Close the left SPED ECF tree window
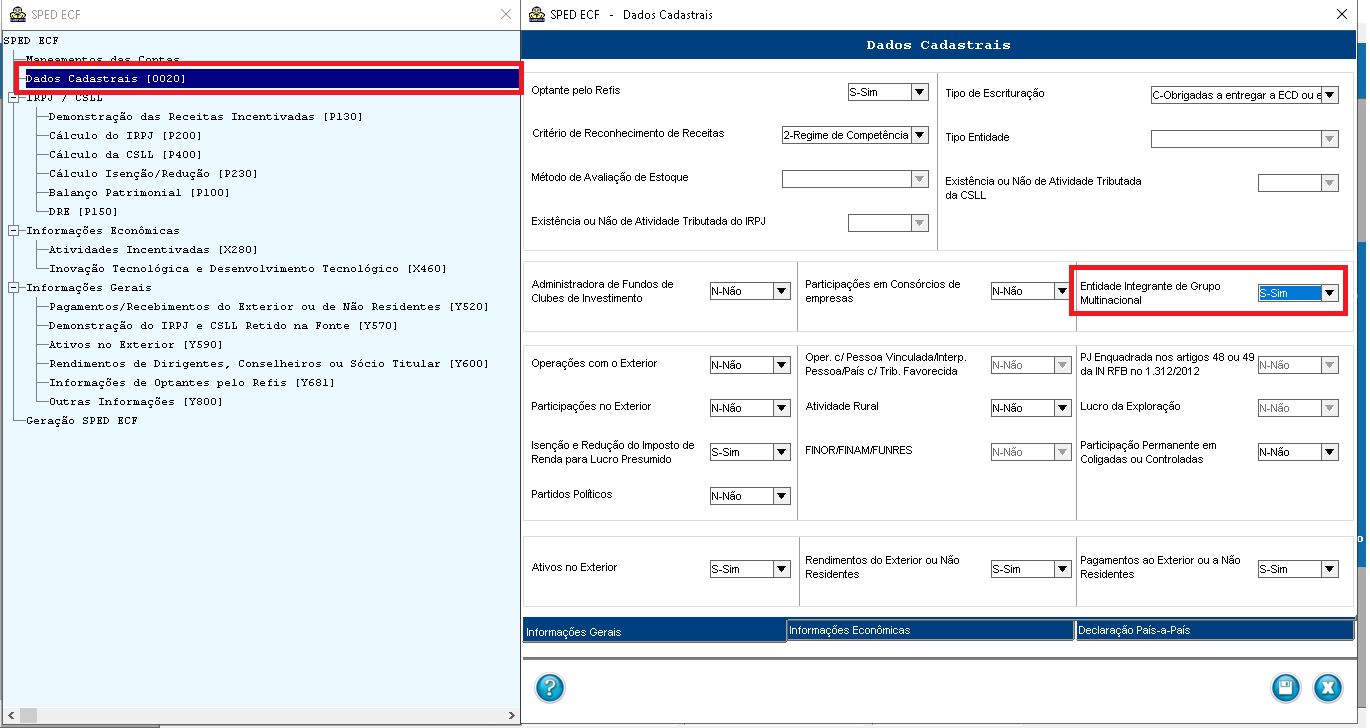Screen dimensions: 1370x728 pos(506,14)
